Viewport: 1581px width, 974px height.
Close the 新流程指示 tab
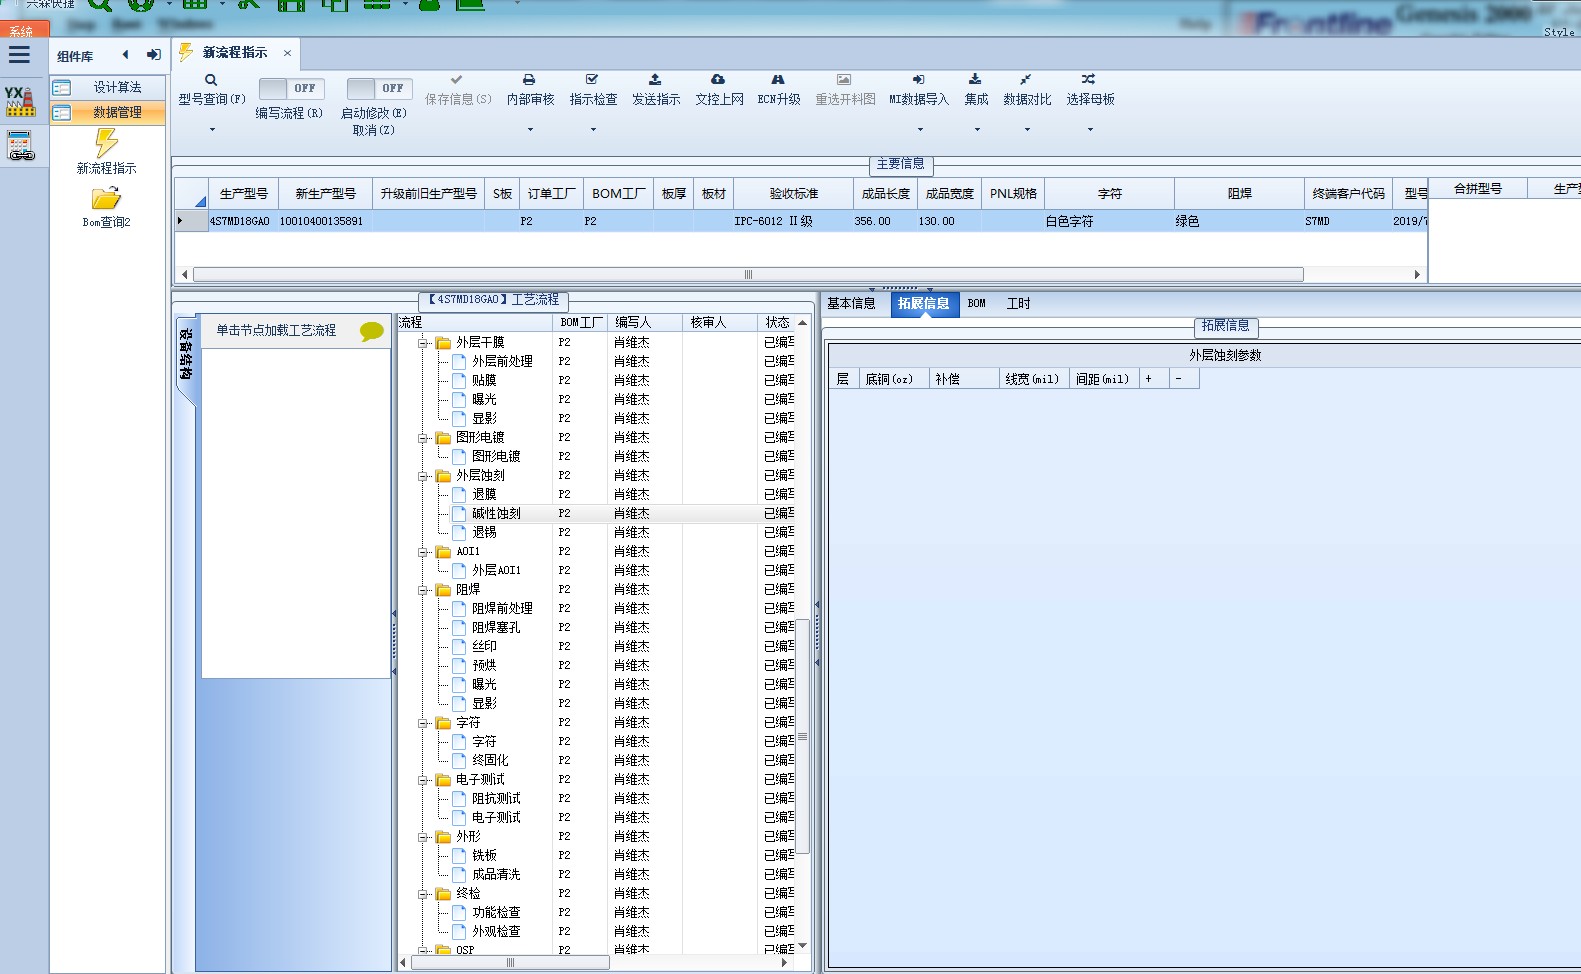pos(287,53)
